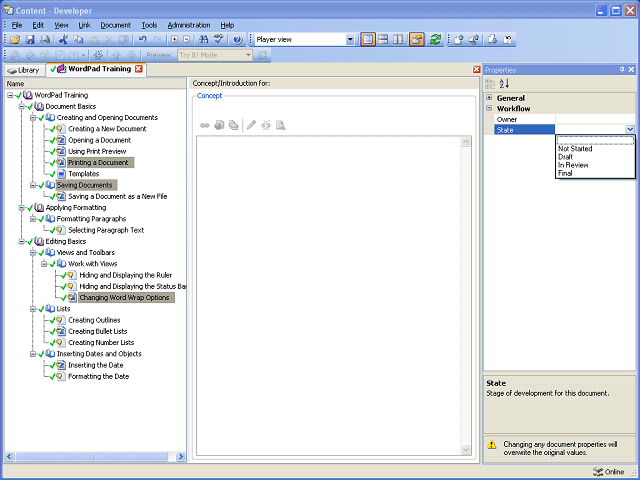
Task: Open the Player view dropdown
Action: (x=350, y=40)
